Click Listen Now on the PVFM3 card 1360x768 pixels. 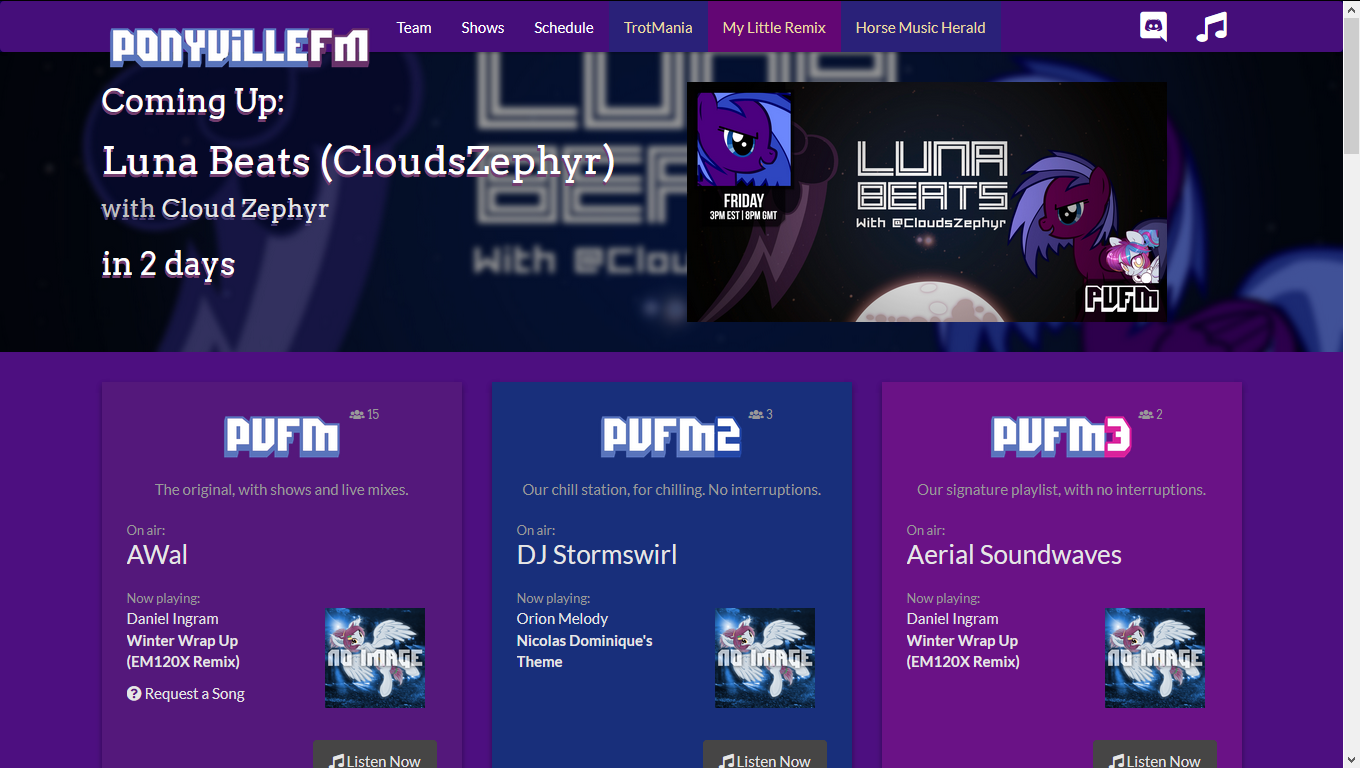[x=1155, y=755]
